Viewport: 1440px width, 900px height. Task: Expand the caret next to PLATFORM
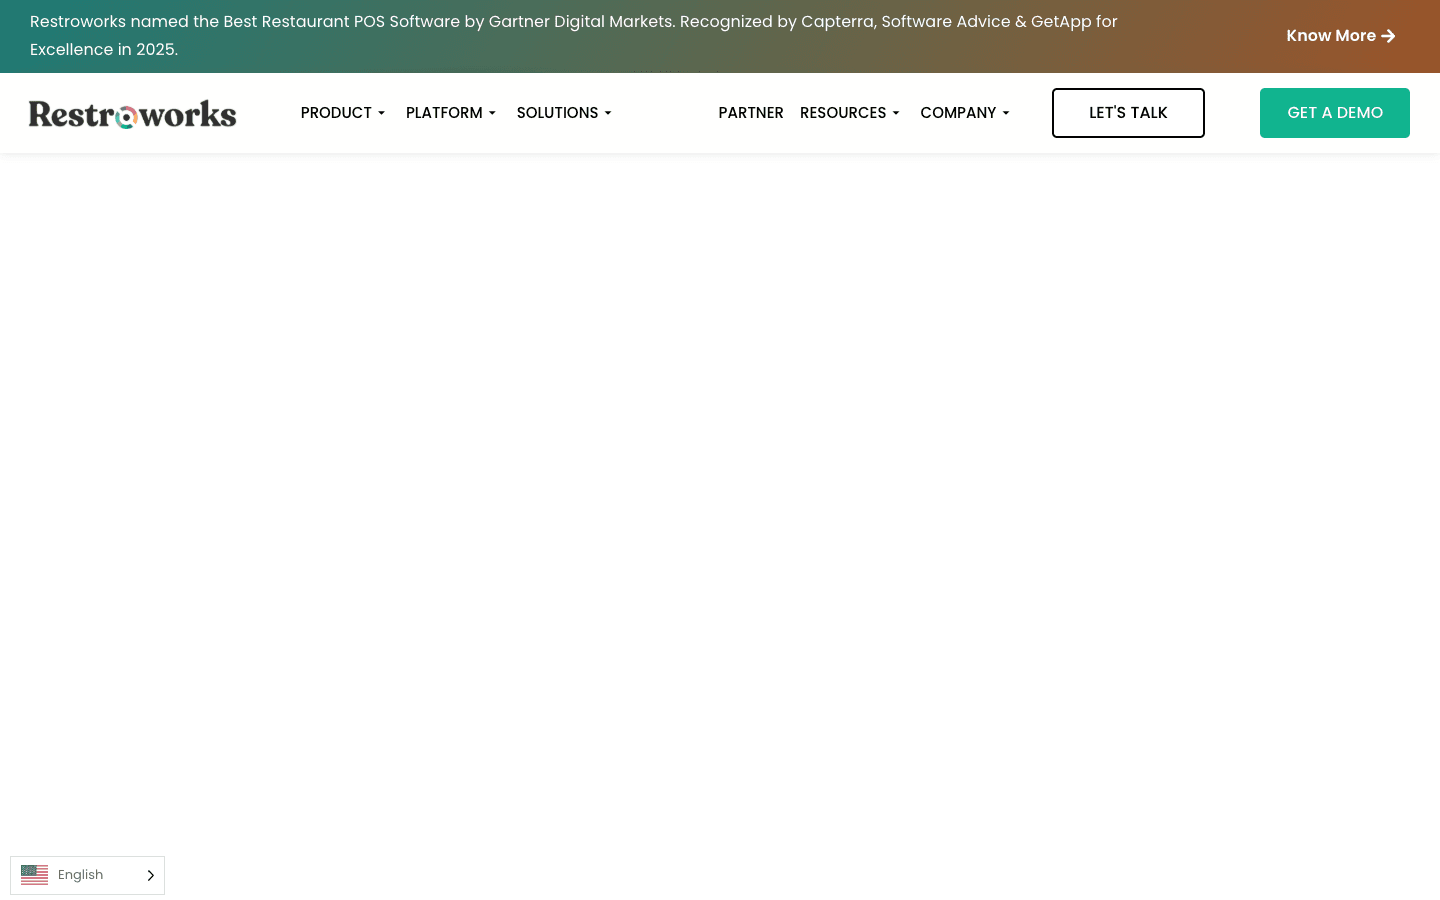[x=492, y=114]
